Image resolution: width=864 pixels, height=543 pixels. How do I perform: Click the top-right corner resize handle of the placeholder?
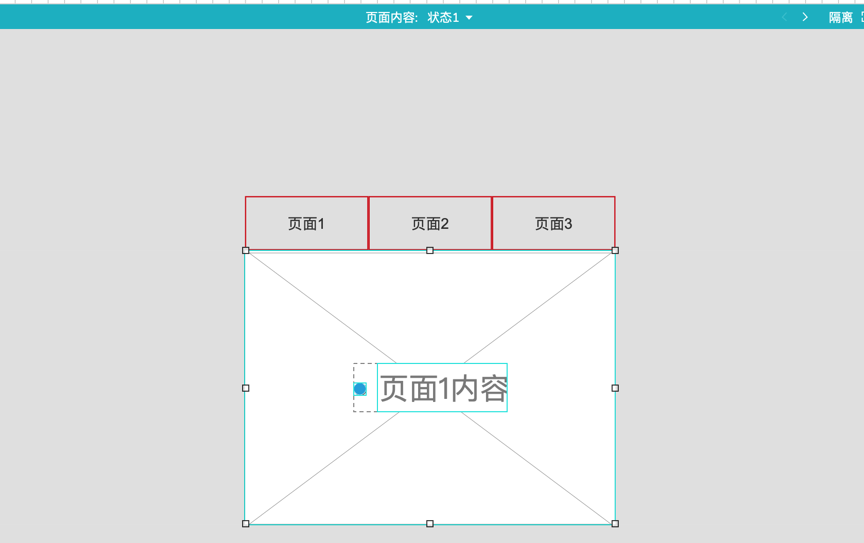(615, 250)
